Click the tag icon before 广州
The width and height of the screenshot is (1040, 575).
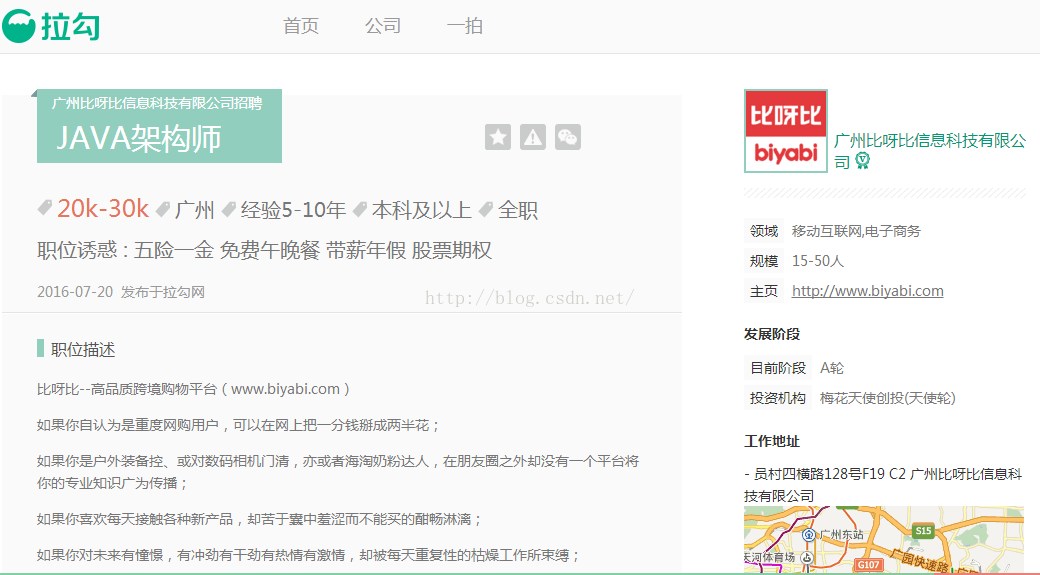pyautogui.click(x=162, y=210)
